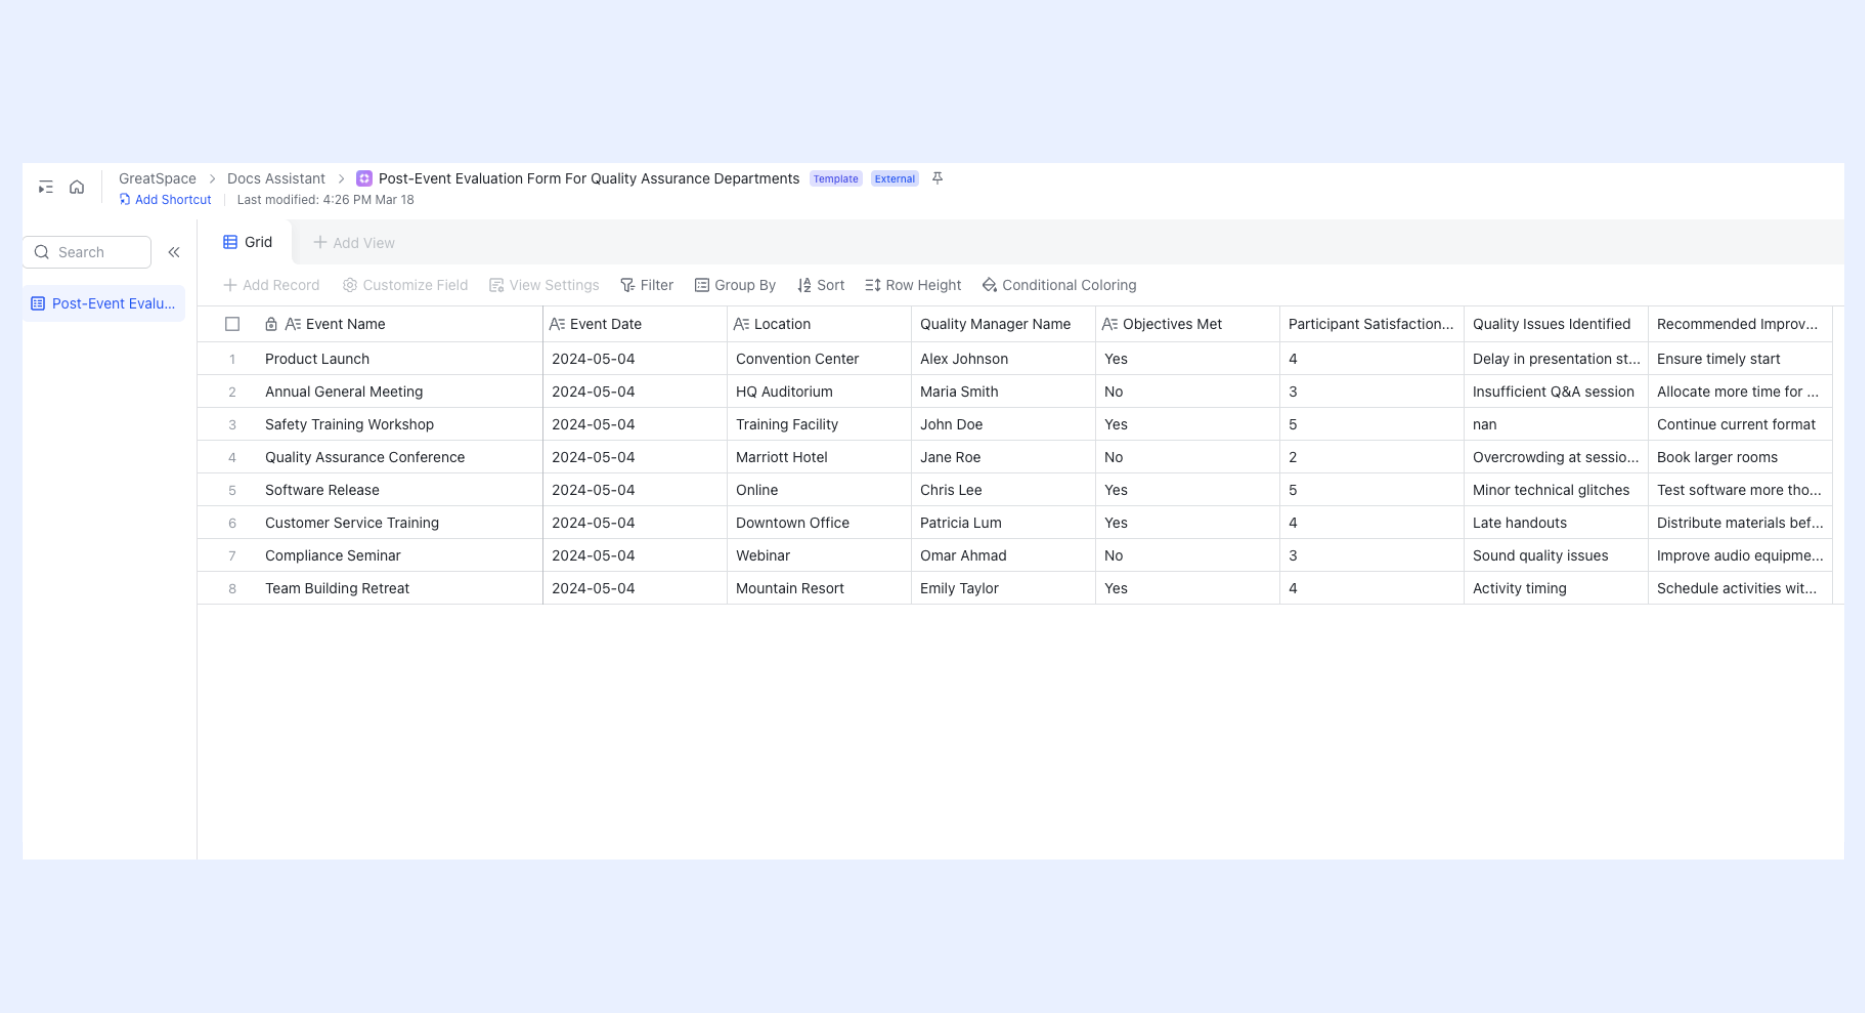Click the Add Shortcut link

165,200
